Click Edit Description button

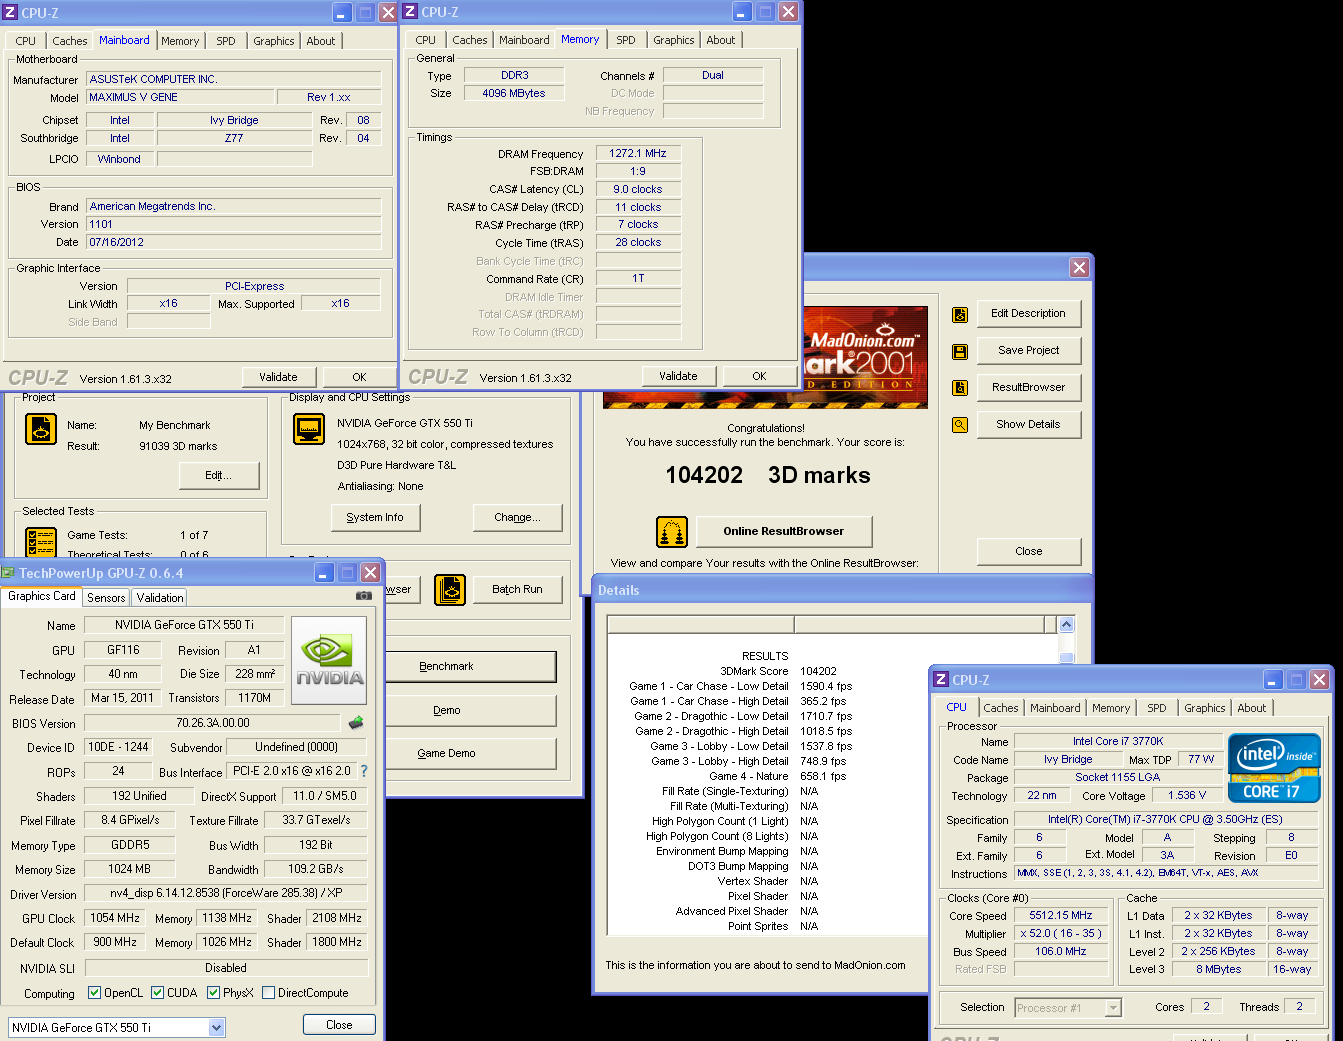[1028, 314]
